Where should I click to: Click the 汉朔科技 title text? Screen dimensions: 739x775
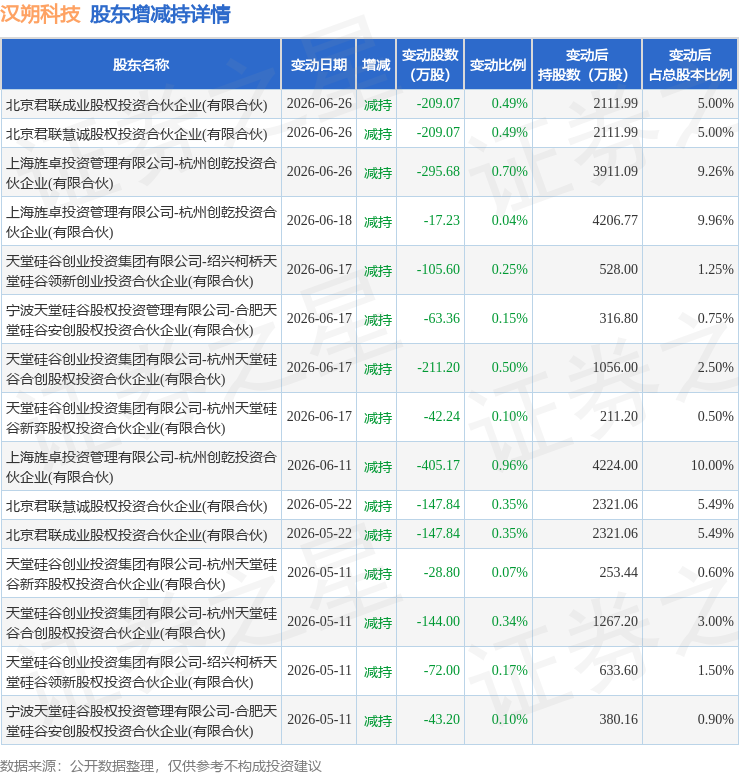pyautogui.click(x=40, y=14)
